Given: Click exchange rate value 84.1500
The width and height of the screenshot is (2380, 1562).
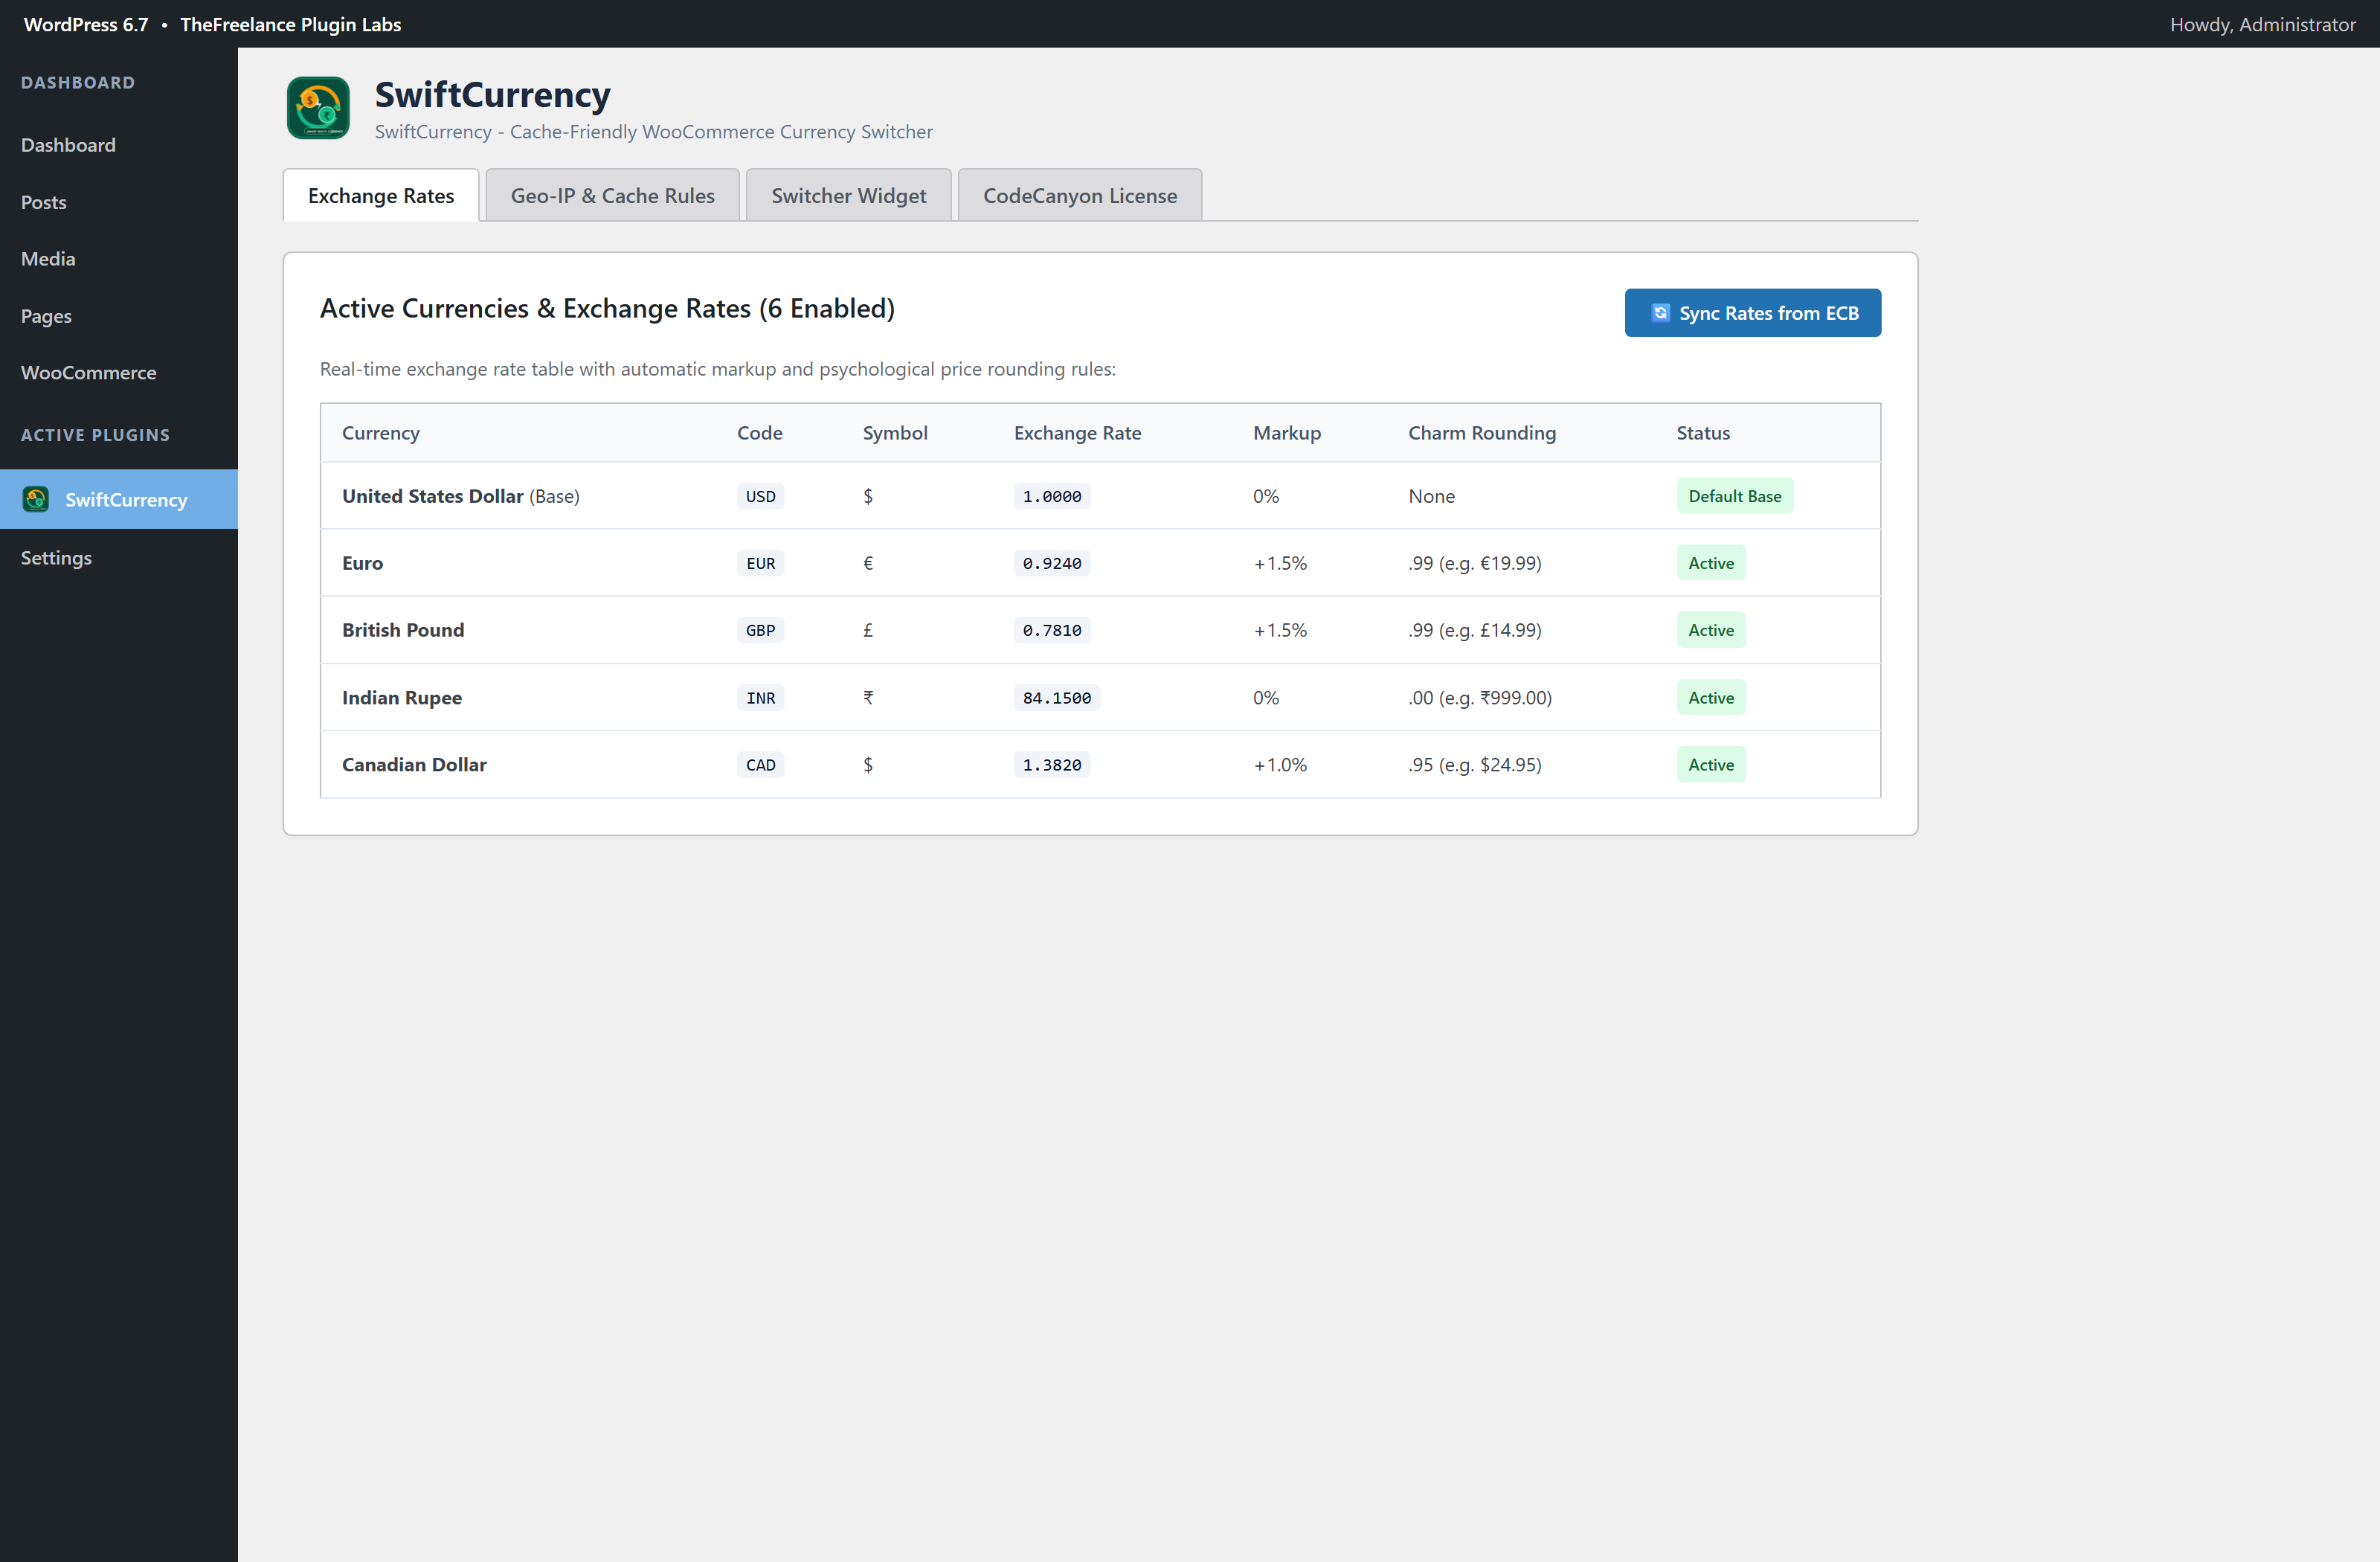Looking at the screenshot, I should click(1057, 698).
